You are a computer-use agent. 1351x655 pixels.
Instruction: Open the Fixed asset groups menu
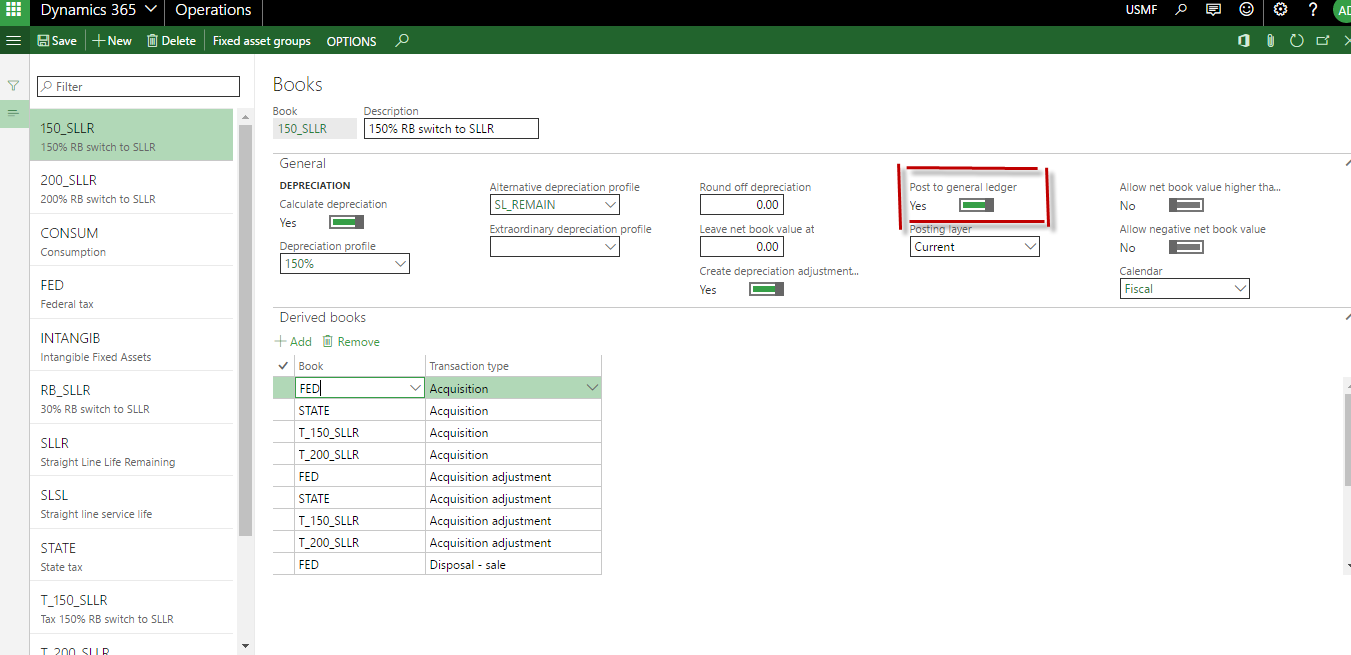262,41
